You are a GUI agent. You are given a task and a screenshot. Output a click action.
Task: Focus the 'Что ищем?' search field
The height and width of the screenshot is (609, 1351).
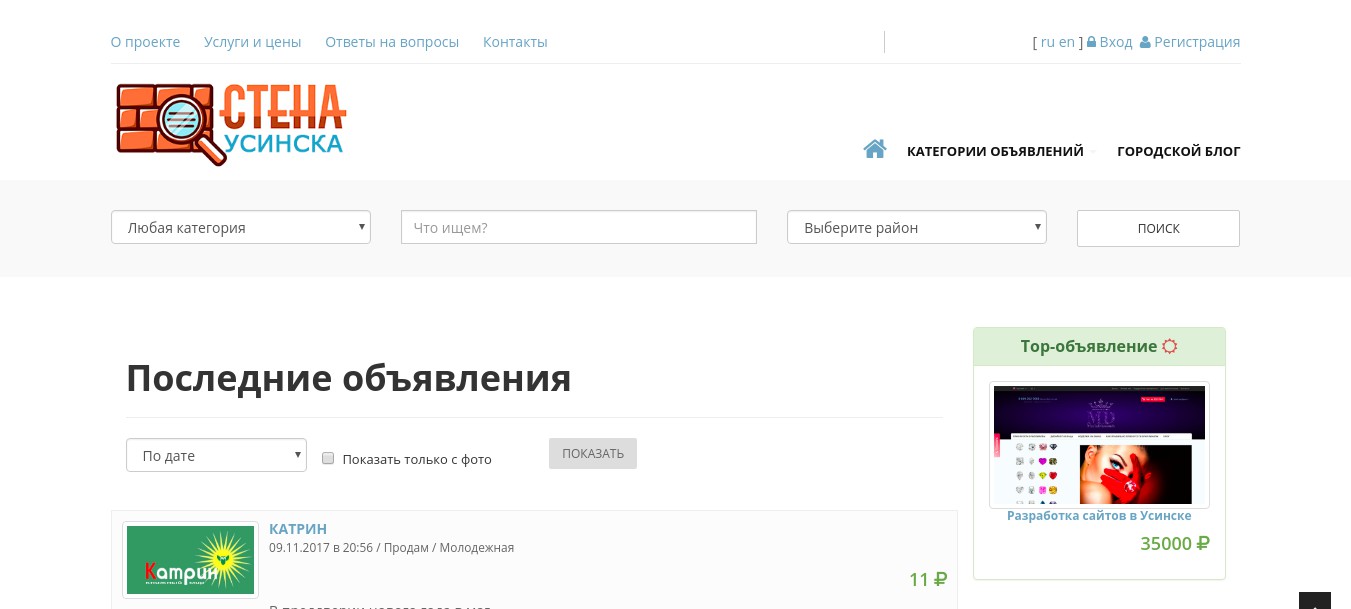[x=579, y=227]
